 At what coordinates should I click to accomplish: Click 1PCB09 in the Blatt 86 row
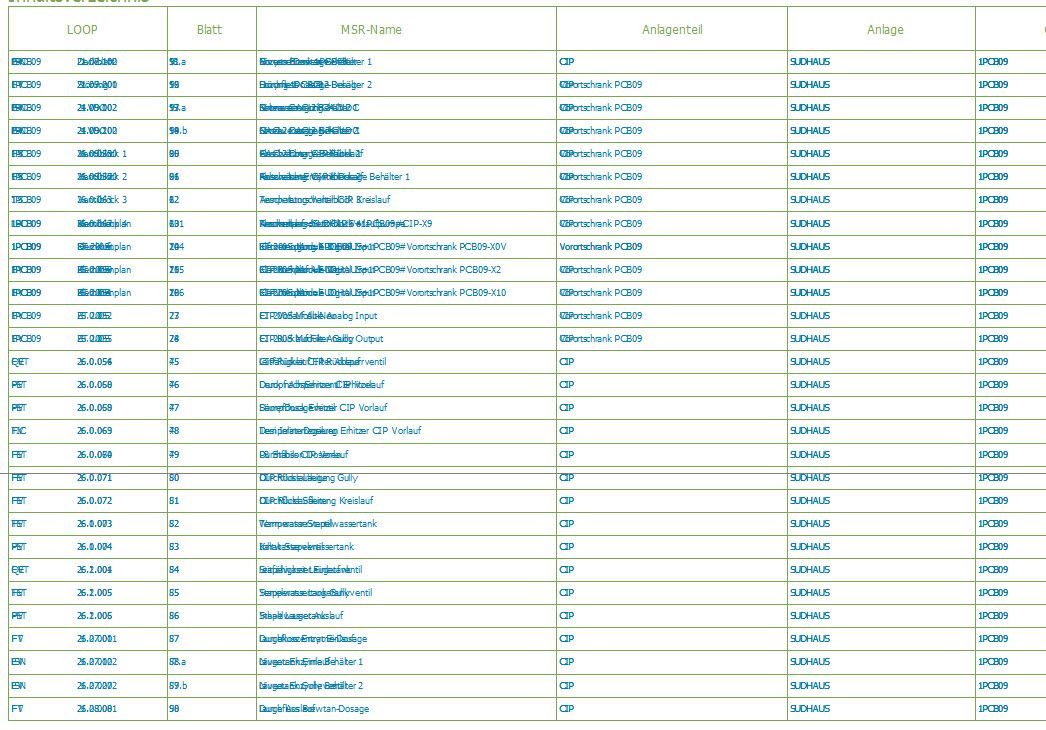click(x=993, y=616)
